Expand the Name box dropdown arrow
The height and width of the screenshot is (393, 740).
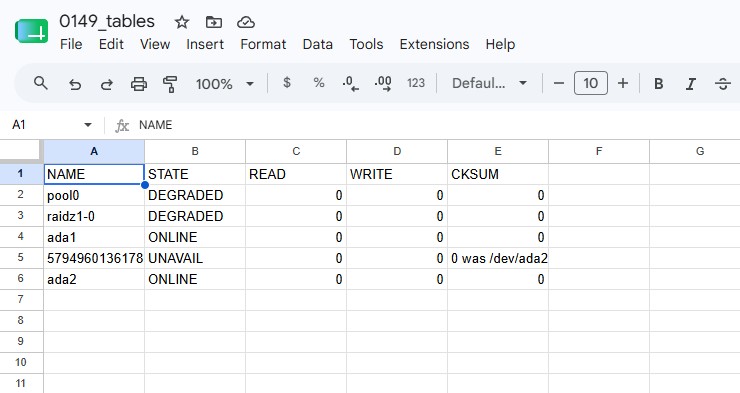pos(88,125)
